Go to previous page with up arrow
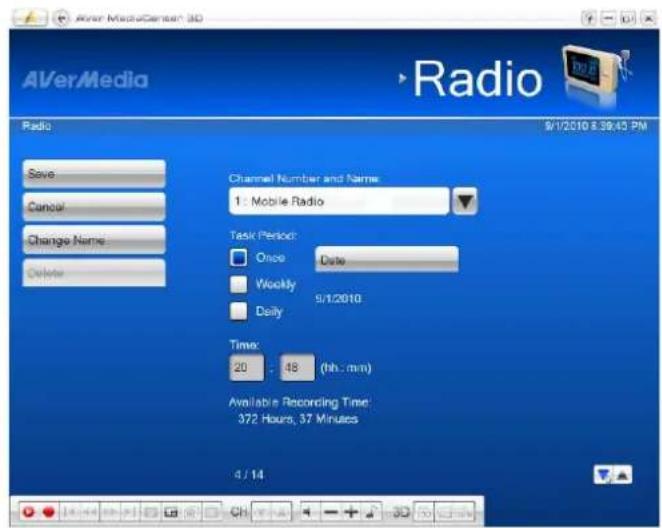Screen dimensions: 662x528 coord(623,475)
